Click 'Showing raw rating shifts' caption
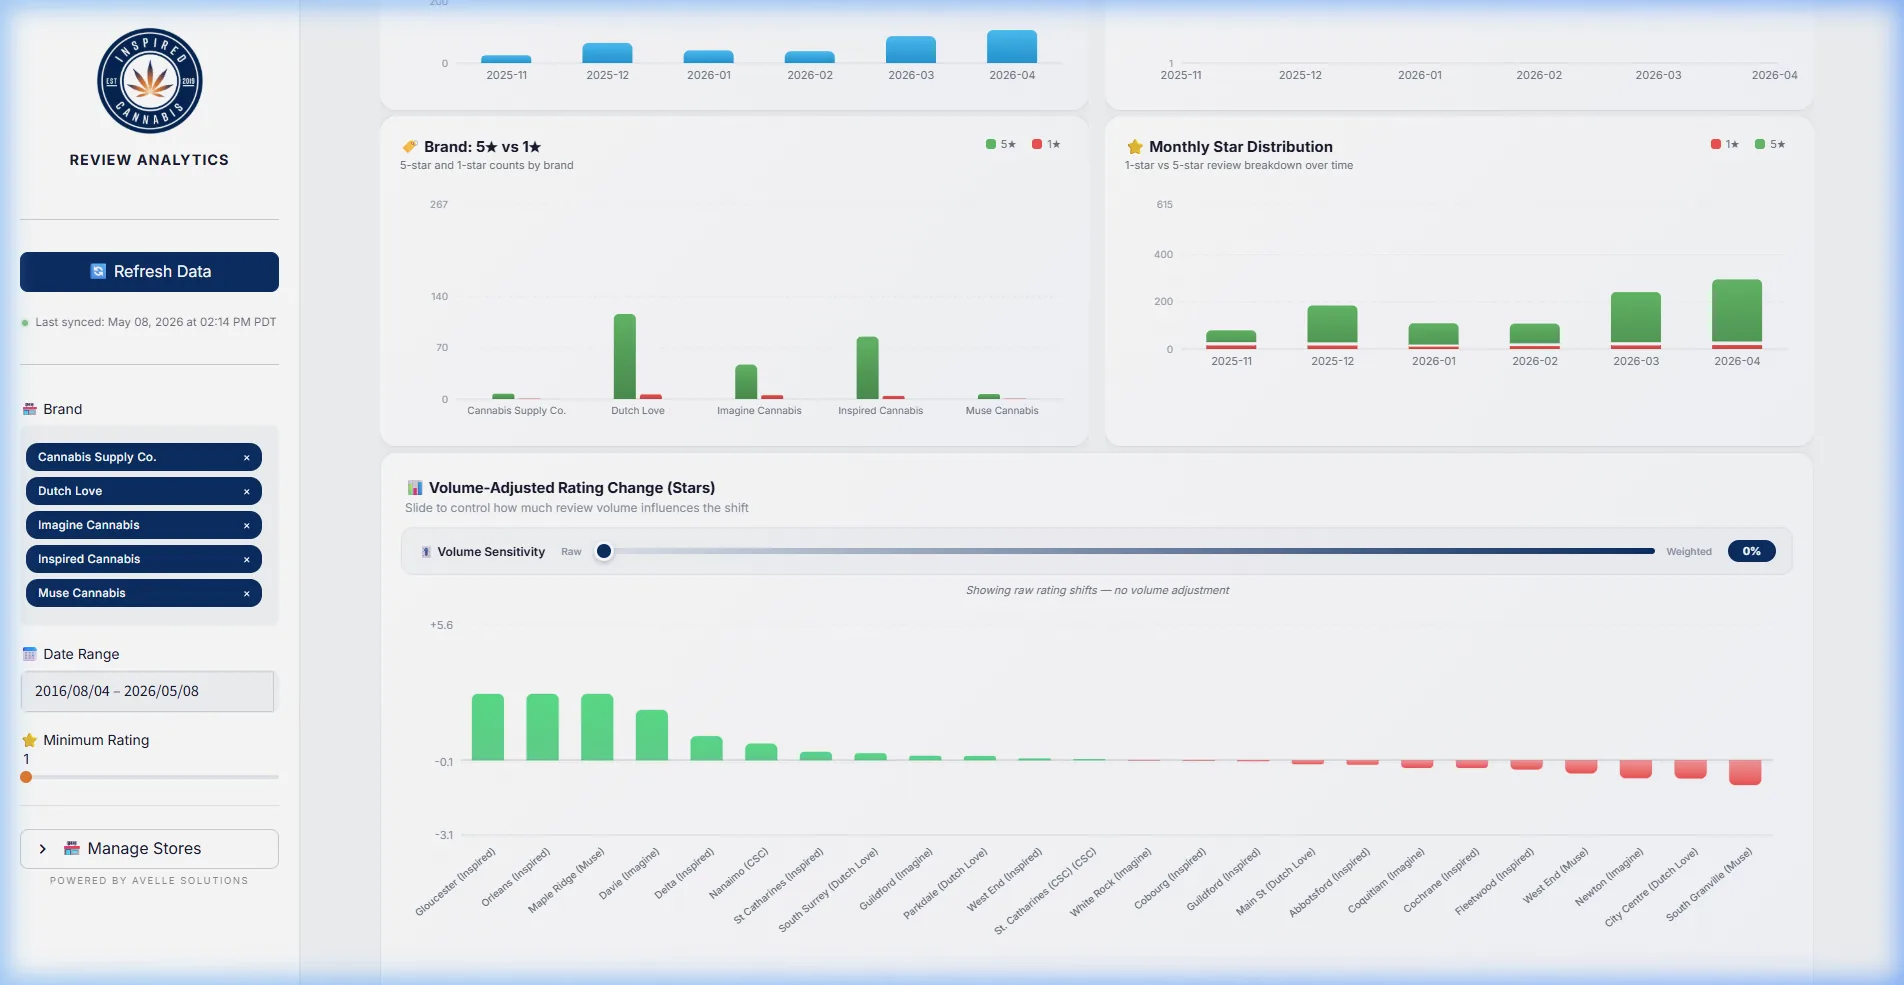The image size is (1904, 985). click(x=1097, y=590)
